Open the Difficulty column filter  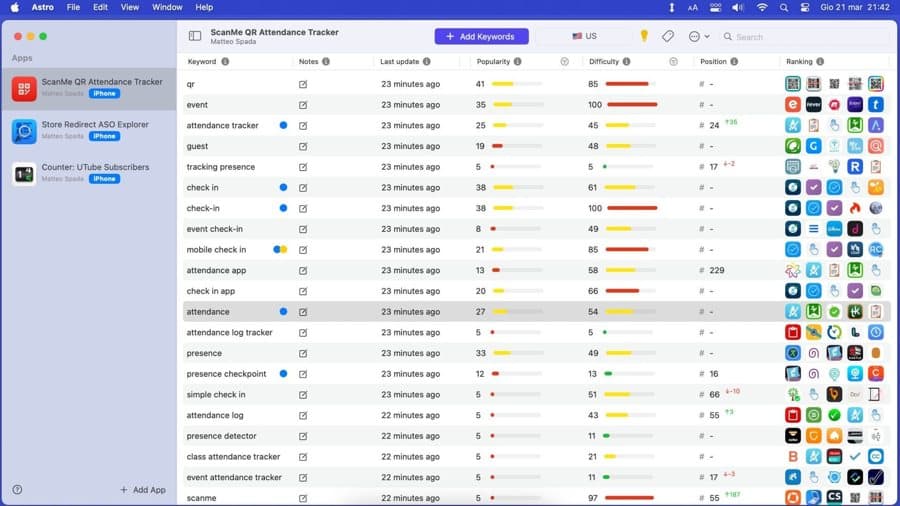pyautogui.click(x=673, y=61)
